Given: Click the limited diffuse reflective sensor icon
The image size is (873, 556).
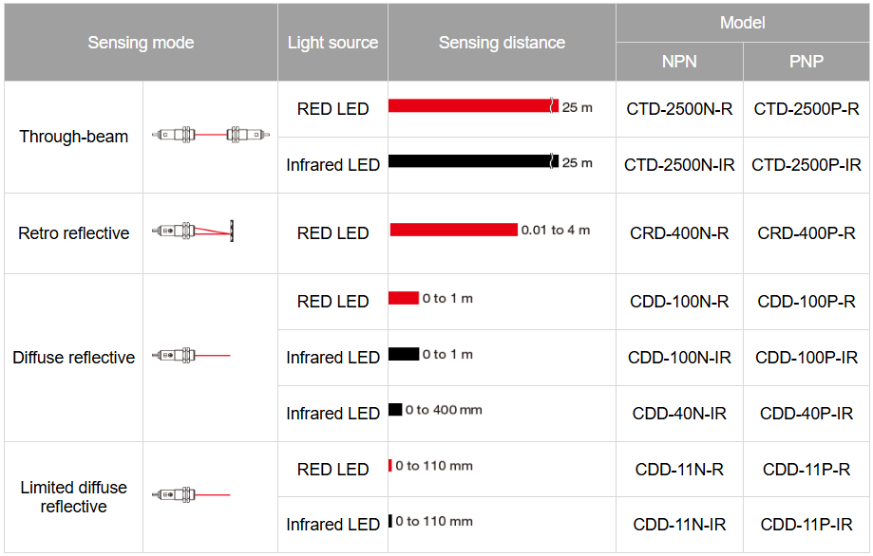Looking at the screenshot, I should tap(191, 494).
